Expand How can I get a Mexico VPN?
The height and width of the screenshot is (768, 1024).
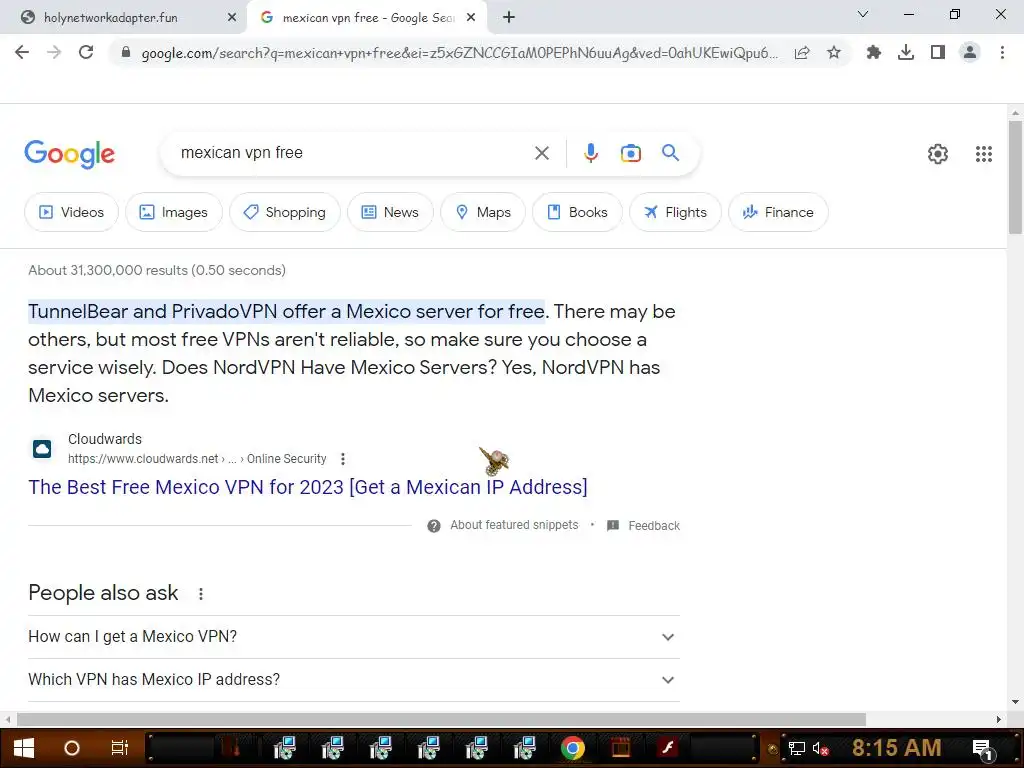pyautogui.click(x=354, y=637)
